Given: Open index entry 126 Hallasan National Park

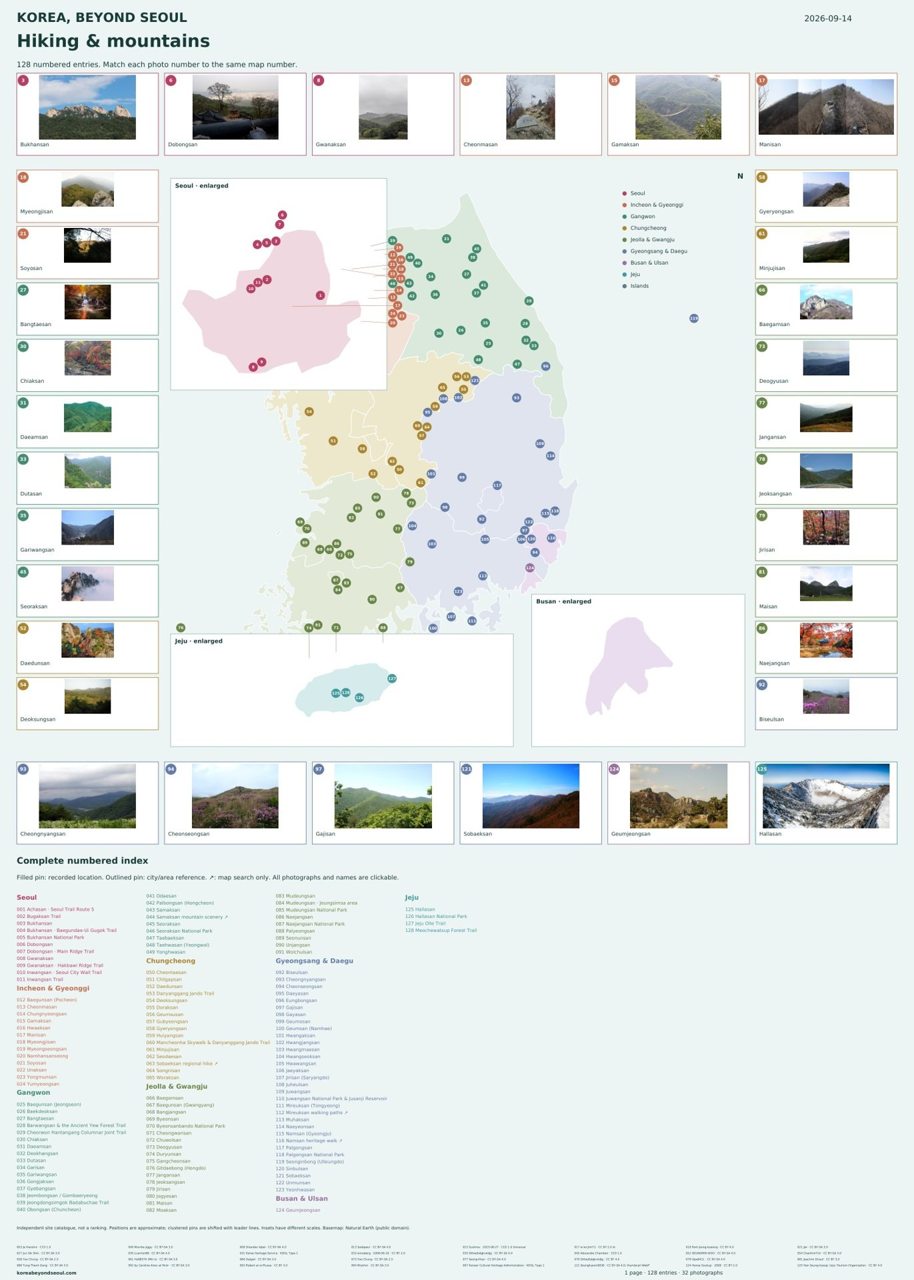Looking at the screenshot, I should tap(435, 916).
